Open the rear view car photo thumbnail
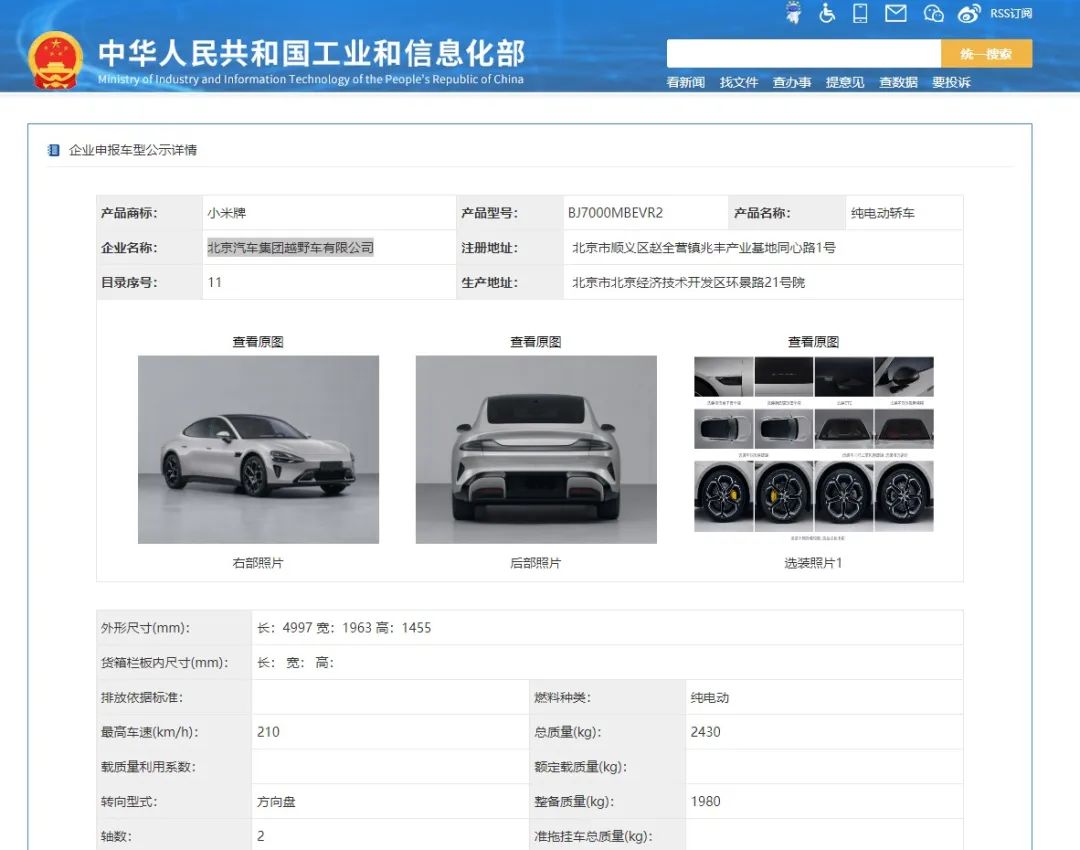 [x=536, y=449]
